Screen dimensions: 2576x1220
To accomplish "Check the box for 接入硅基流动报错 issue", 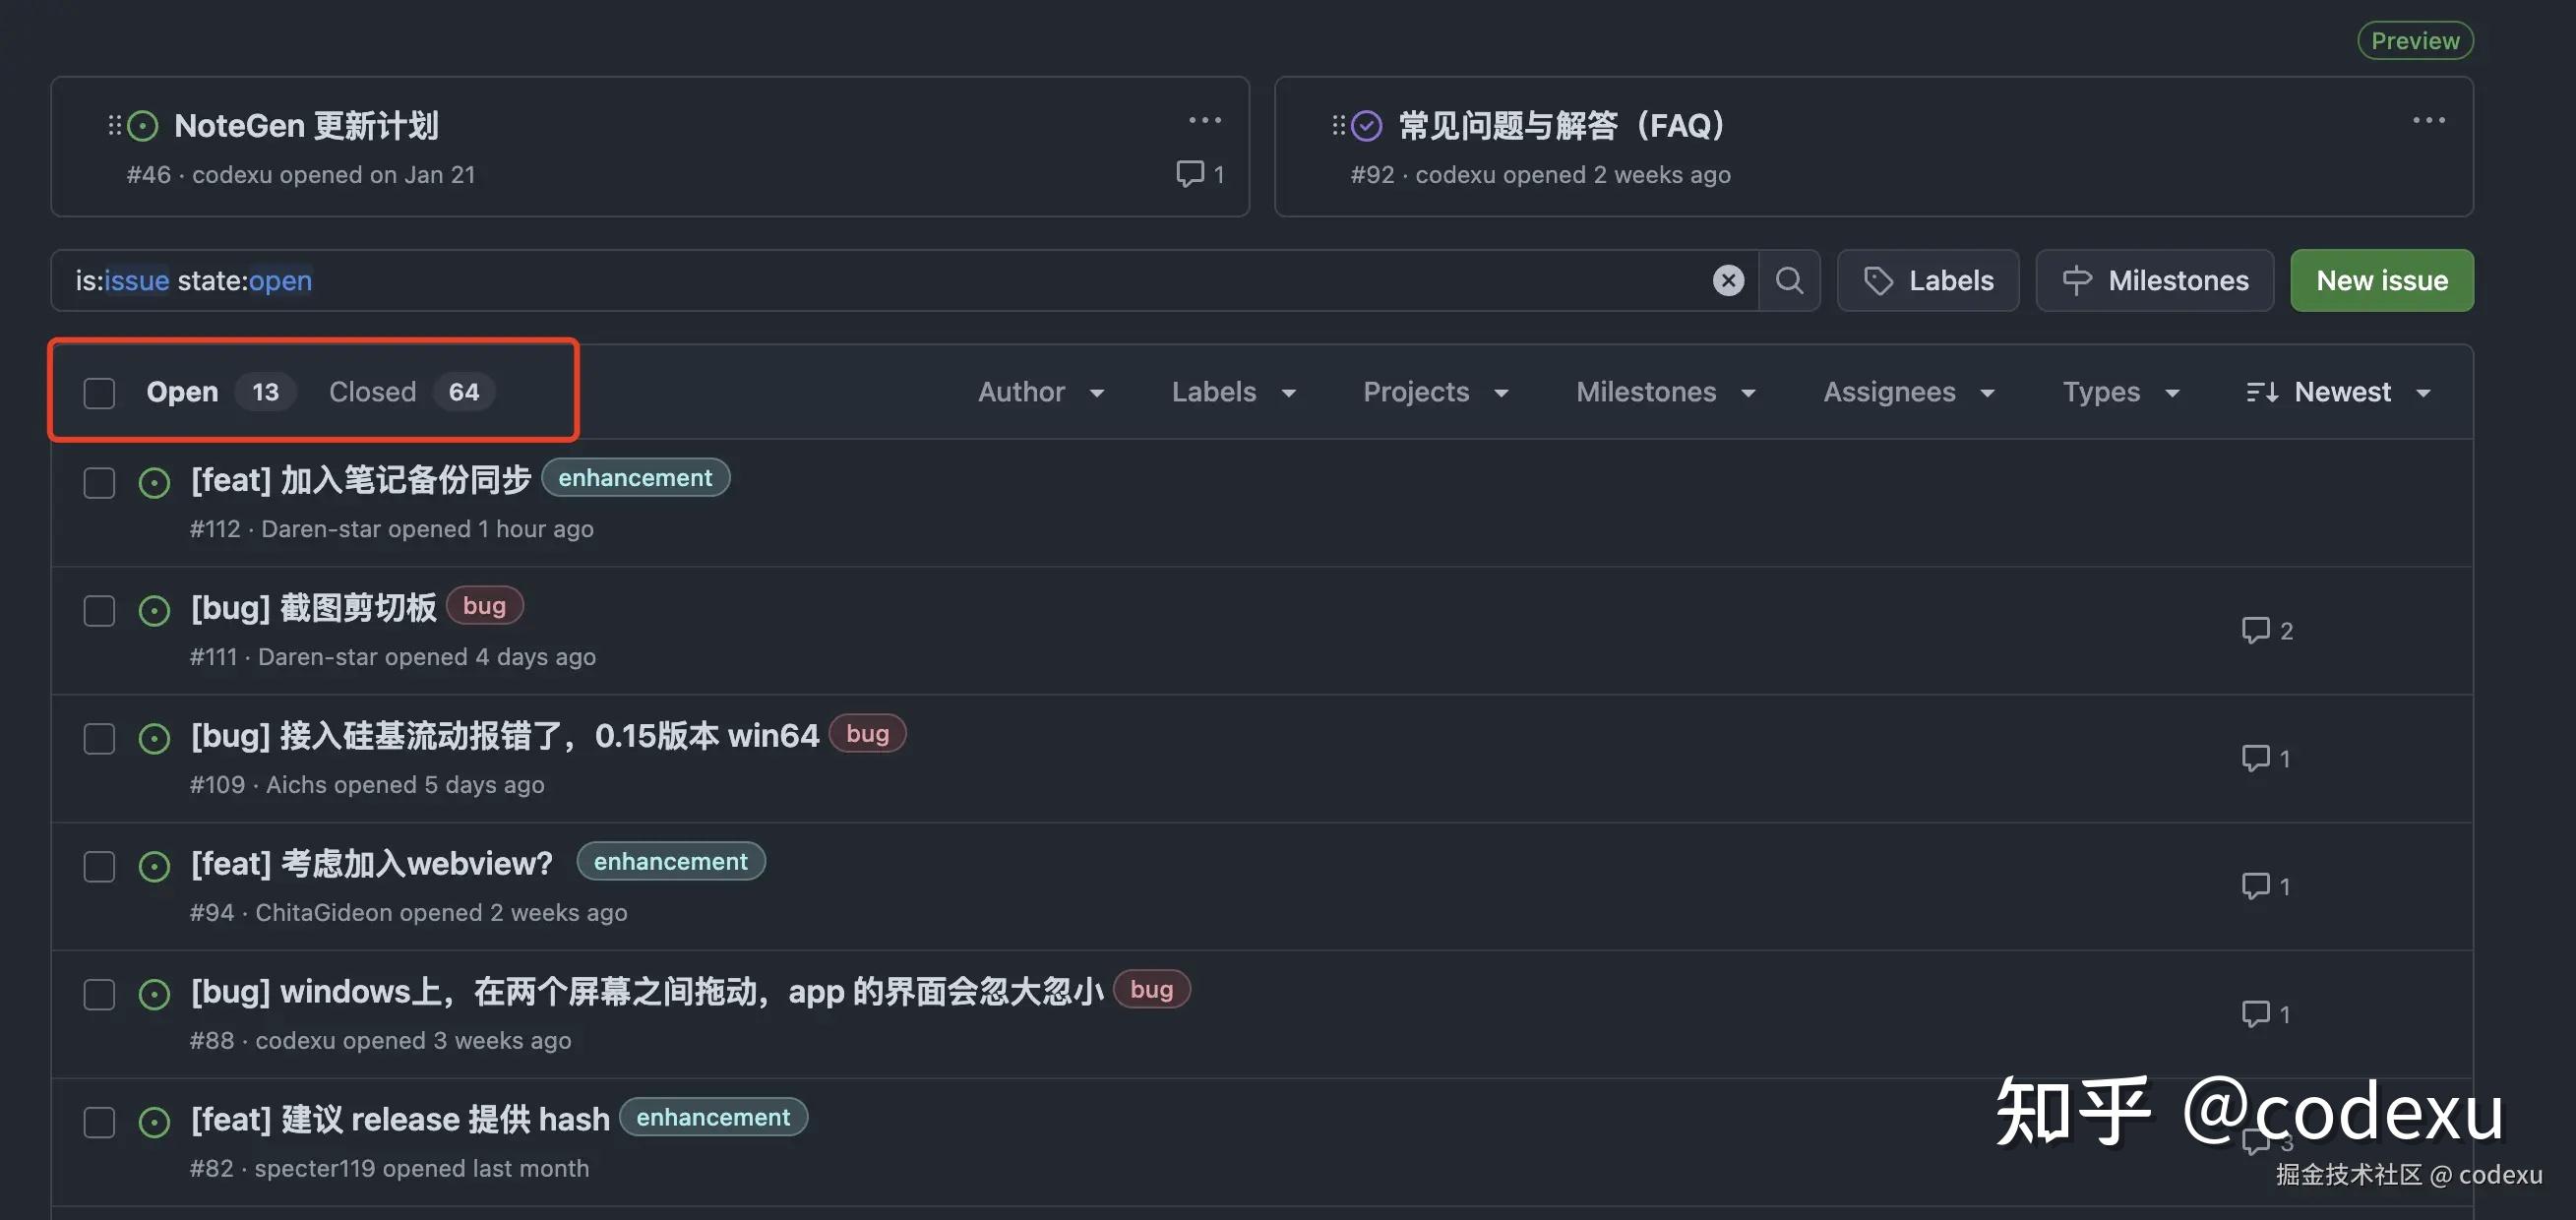I will 99,739.
